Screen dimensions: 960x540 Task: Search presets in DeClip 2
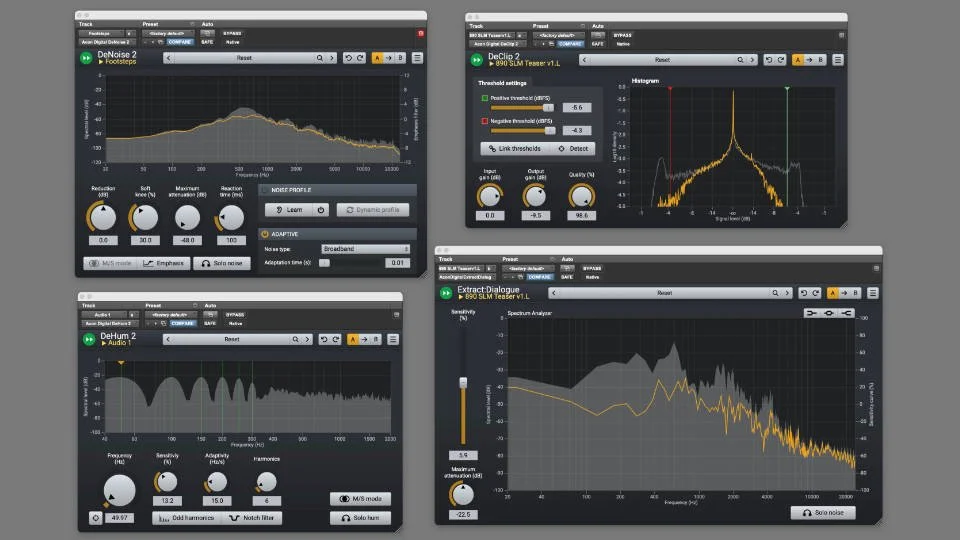click(x=740, y=60)
